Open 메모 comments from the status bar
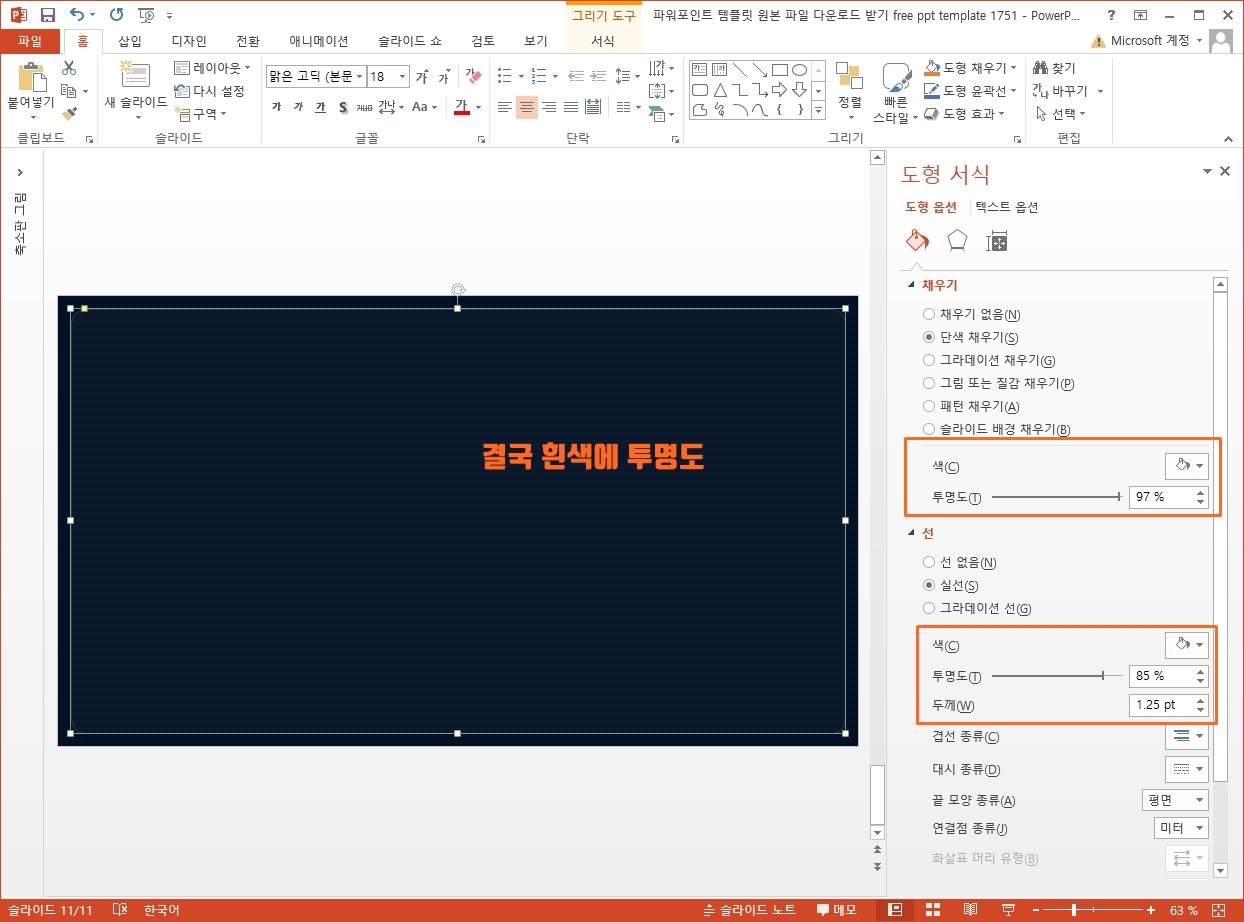 (x=836, y=910)
